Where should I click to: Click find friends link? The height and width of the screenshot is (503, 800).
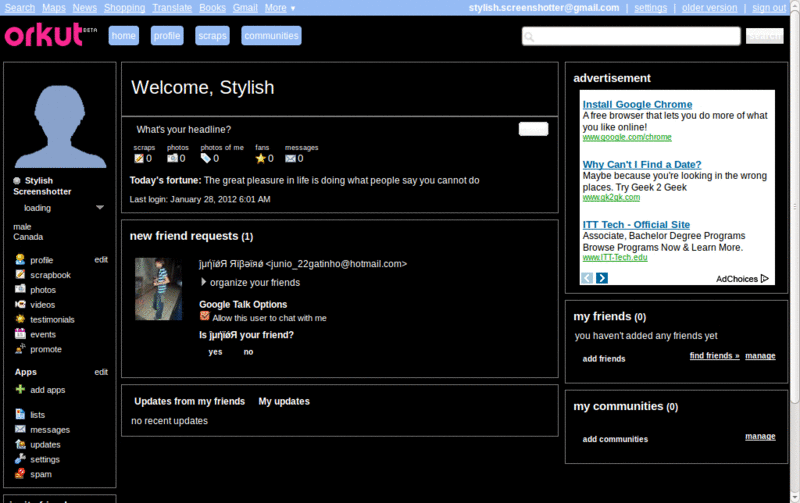coord(714,356)
